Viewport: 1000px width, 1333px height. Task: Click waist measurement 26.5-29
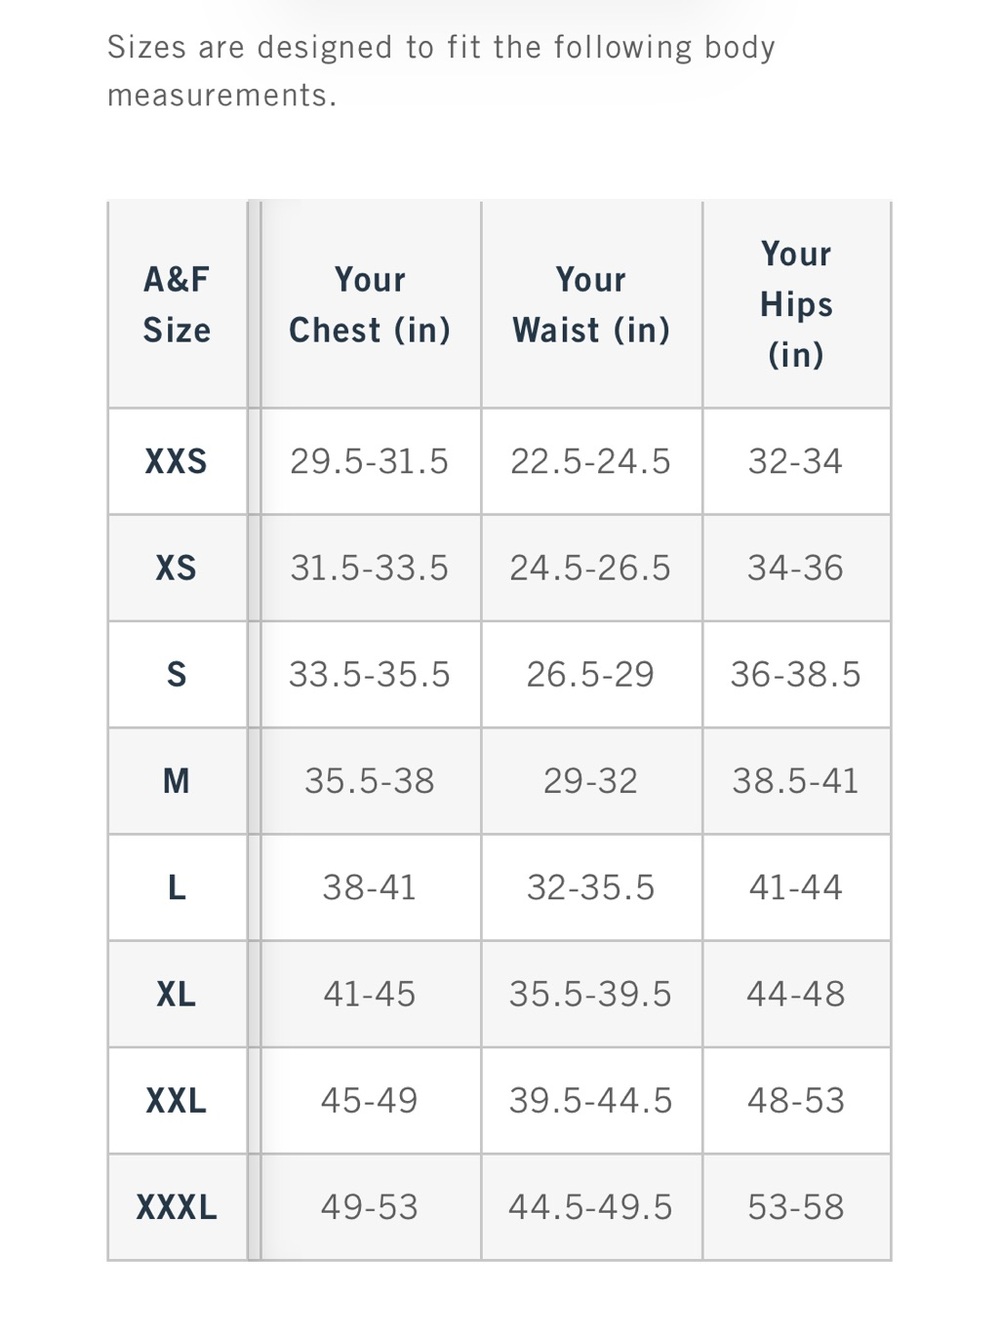click(591, 675)
